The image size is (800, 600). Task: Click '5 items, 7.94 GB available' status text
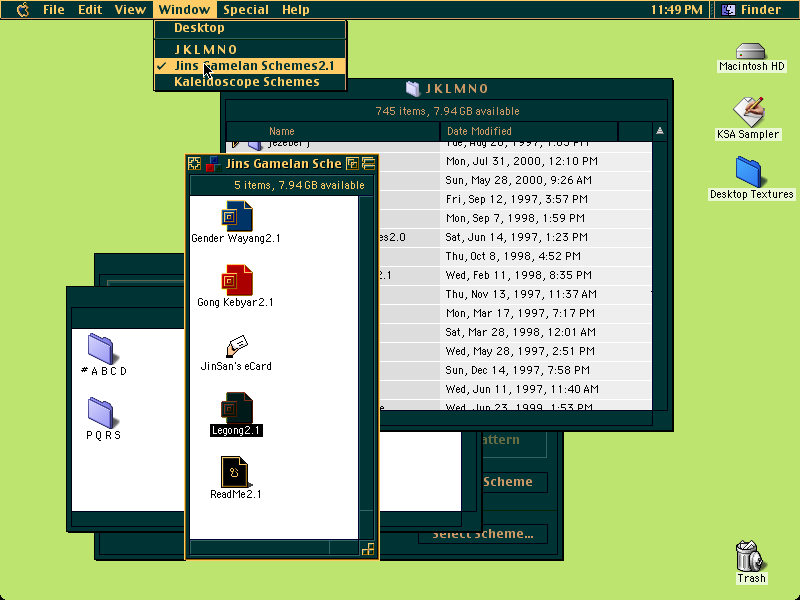point(299,185)
